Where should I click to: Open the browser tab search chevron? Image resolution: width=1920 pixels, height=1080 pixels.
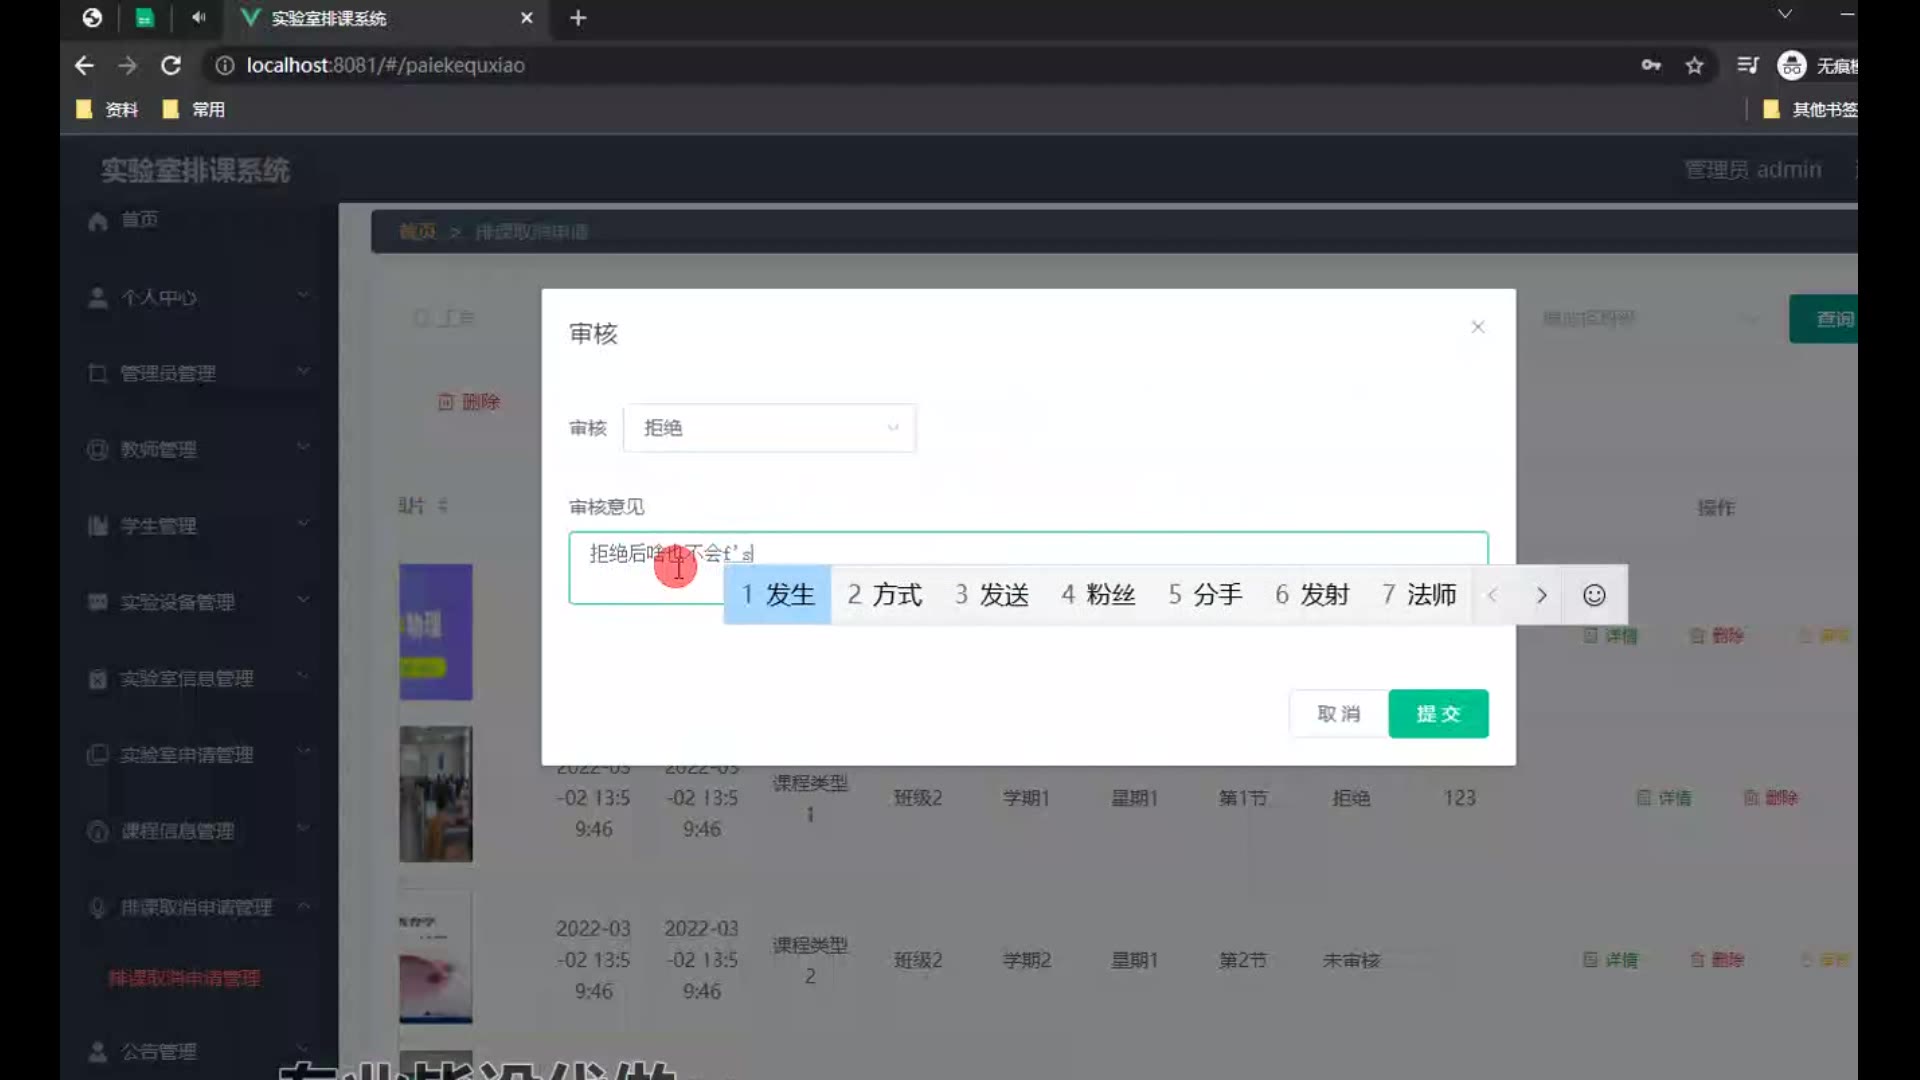point(1785,14)
